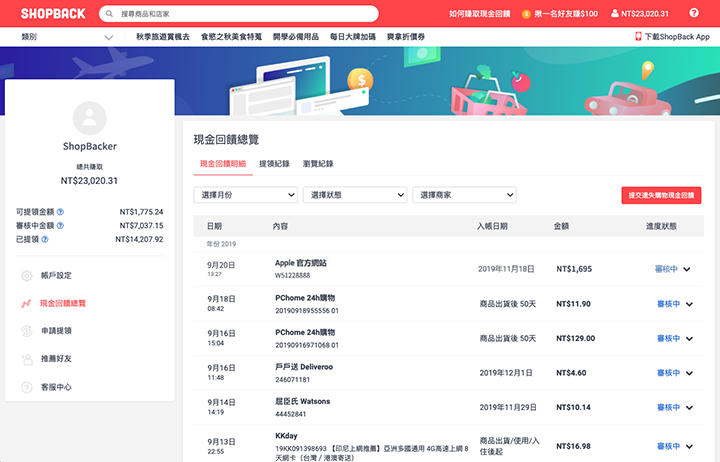Open the 選擇狀態 dropdown

(355, 195)
